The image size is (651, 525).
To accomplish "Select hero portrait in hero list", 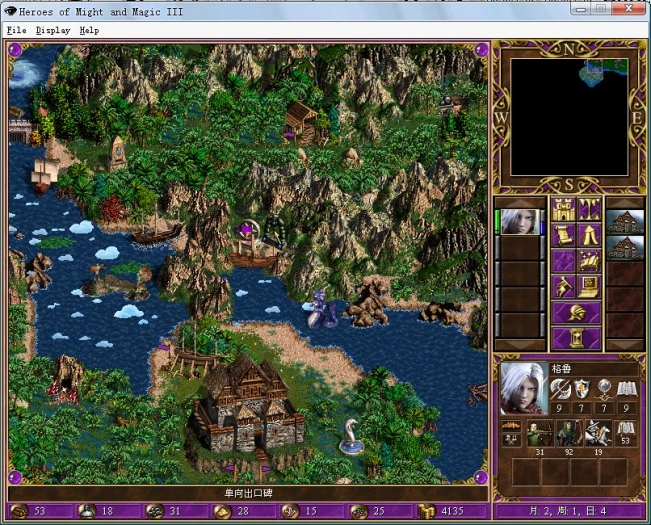I will [x=520, y=222].
